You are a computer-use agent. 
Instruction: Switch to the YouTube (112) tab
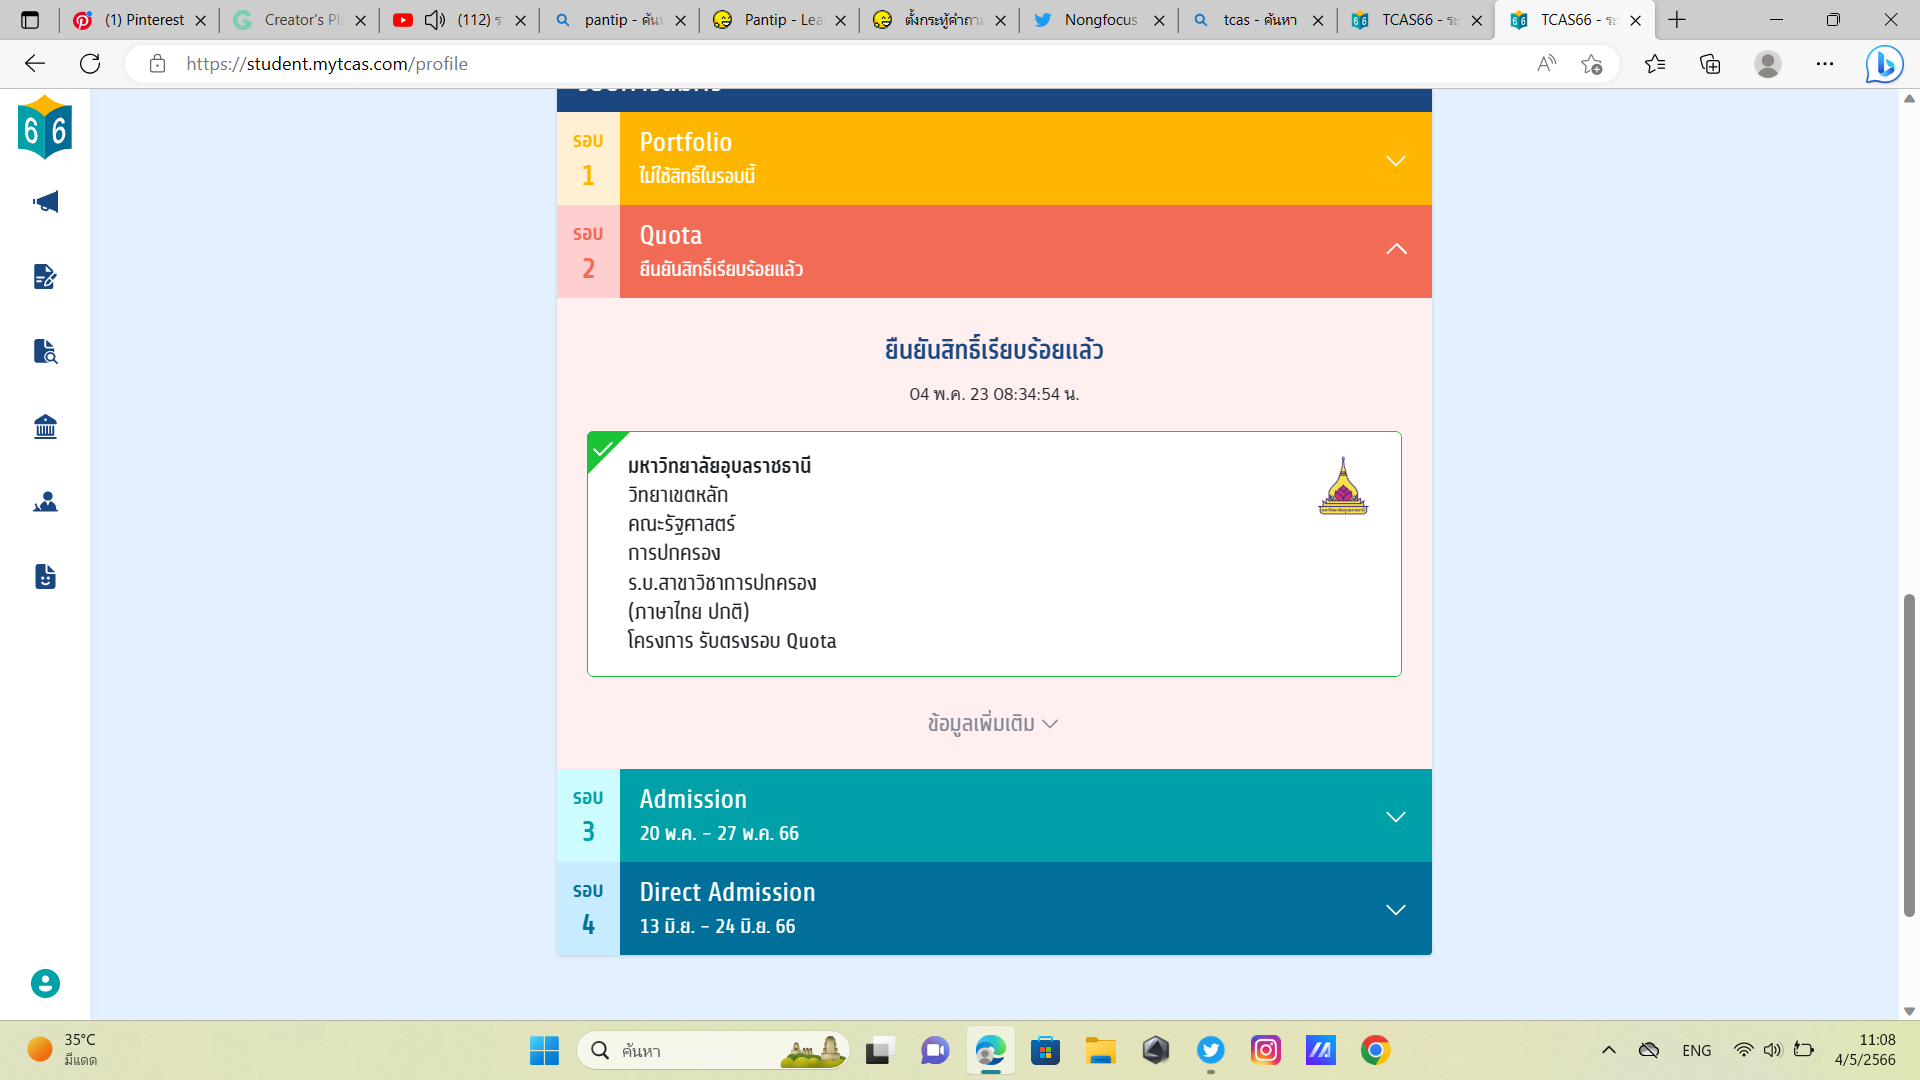point(460,20)
